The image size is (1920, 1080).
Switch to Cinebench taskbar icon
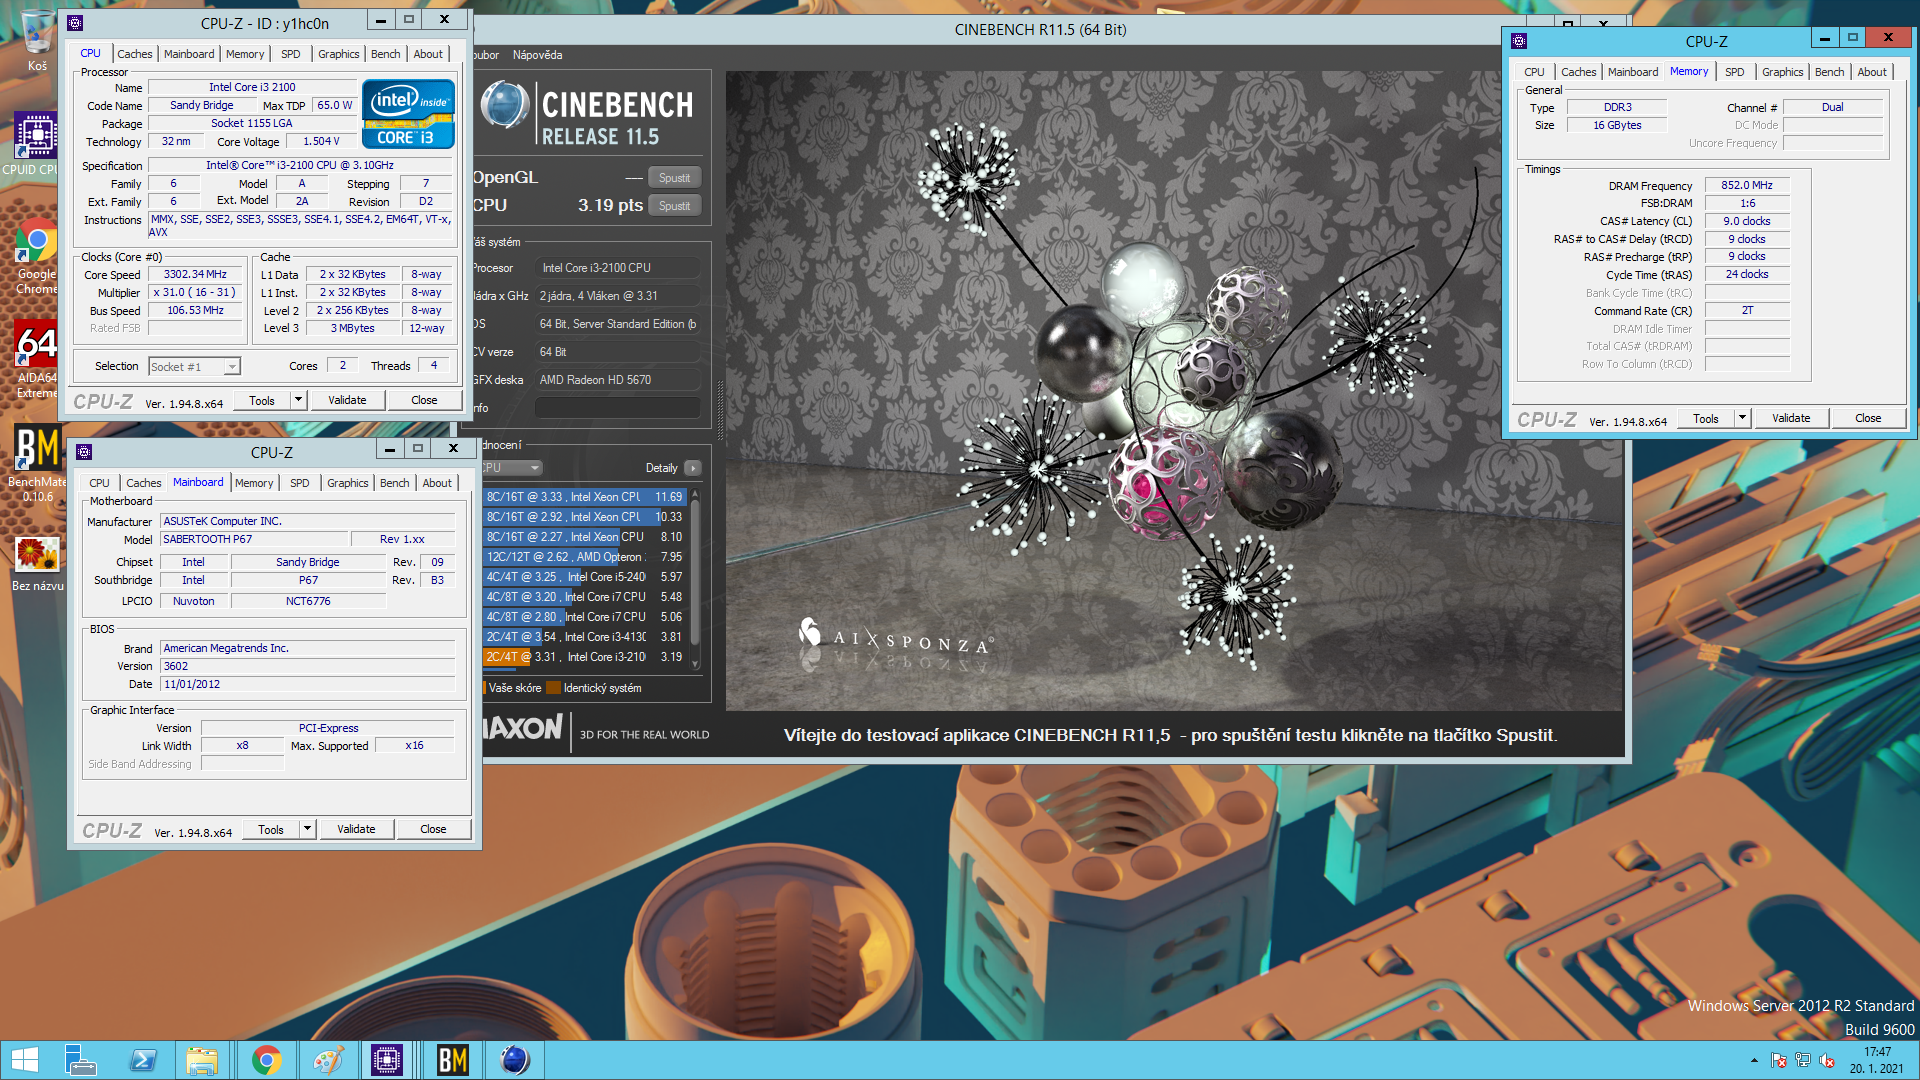point(515,1060)
